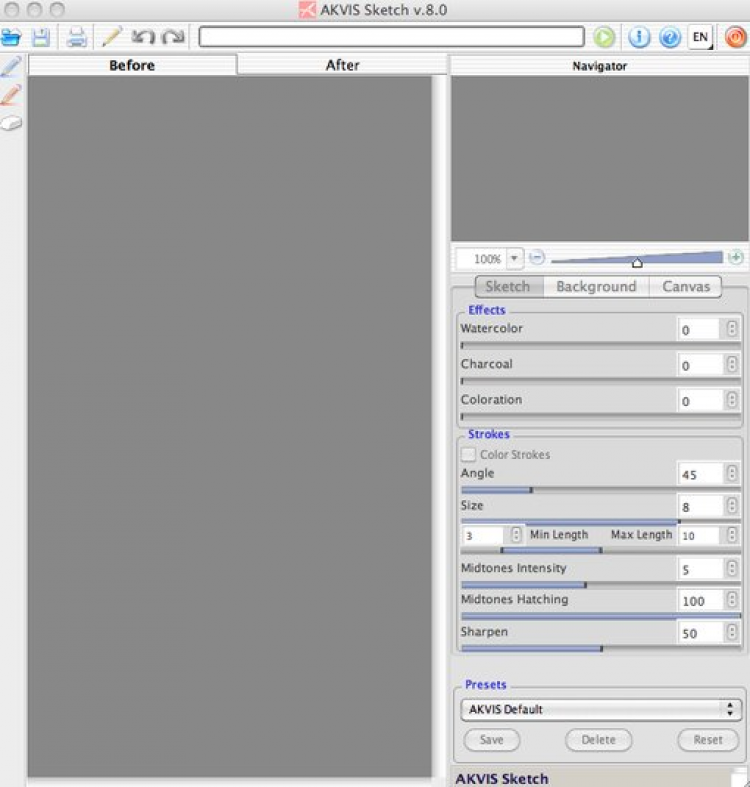The width and height of the screenshot is (750, 787).
Task: Switch to the Background tab
Action: click(596, 287)
